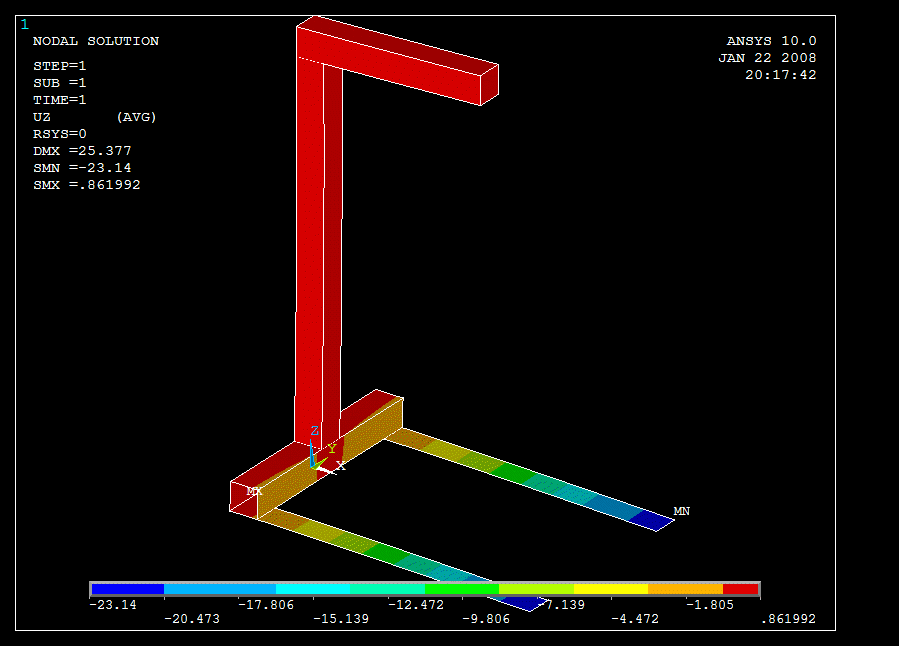
Task: Click the MN minimum marker label
Action: pyautogui.click(x=682, y=511)
